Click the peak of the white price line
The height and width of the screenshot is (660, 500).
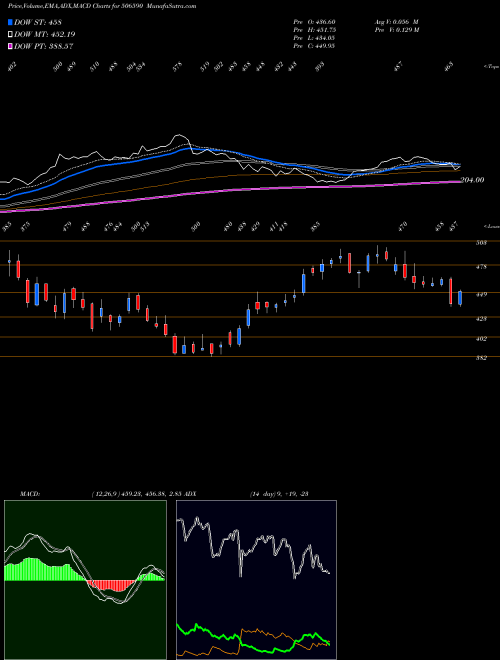(180, 135)
